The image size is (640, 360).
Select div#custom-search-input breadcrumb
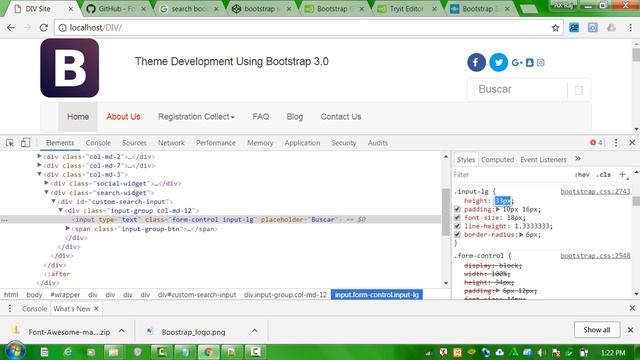pos(197,295)
